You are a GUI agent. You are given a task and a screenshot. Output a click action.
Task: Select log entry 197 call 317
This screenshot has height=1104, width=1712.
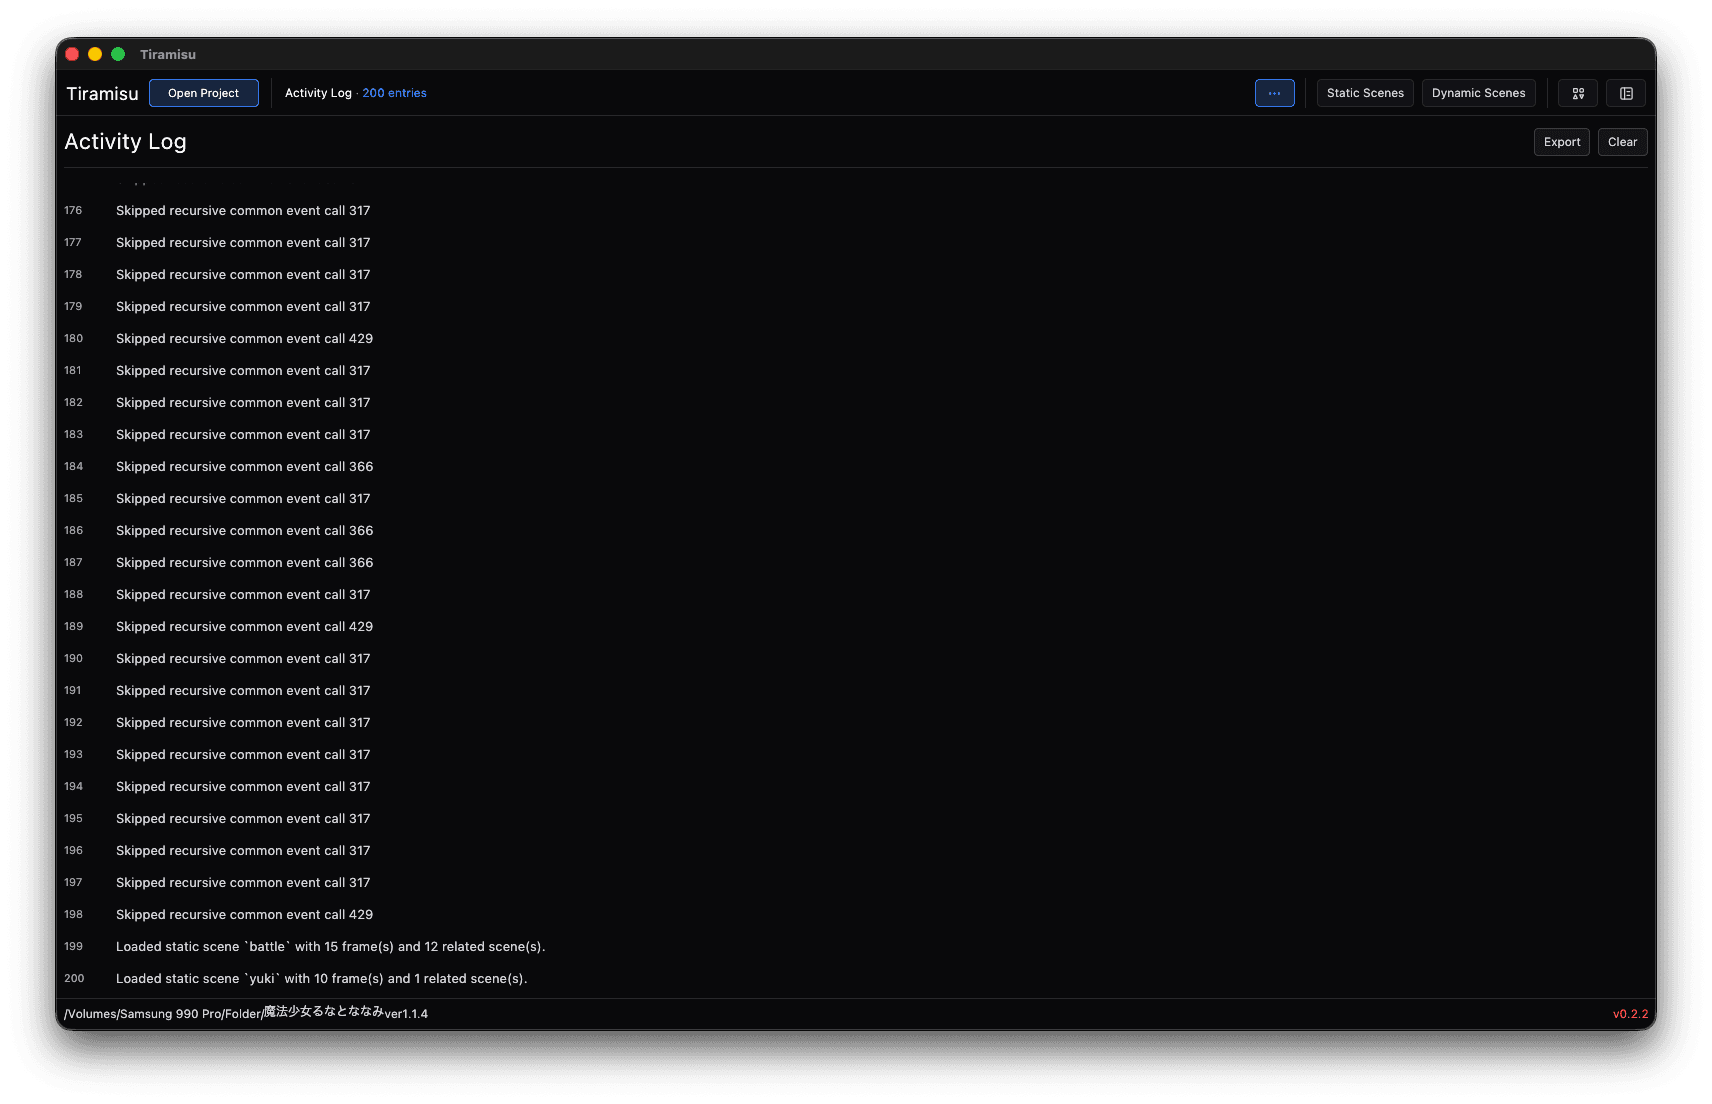click(855, 883)
